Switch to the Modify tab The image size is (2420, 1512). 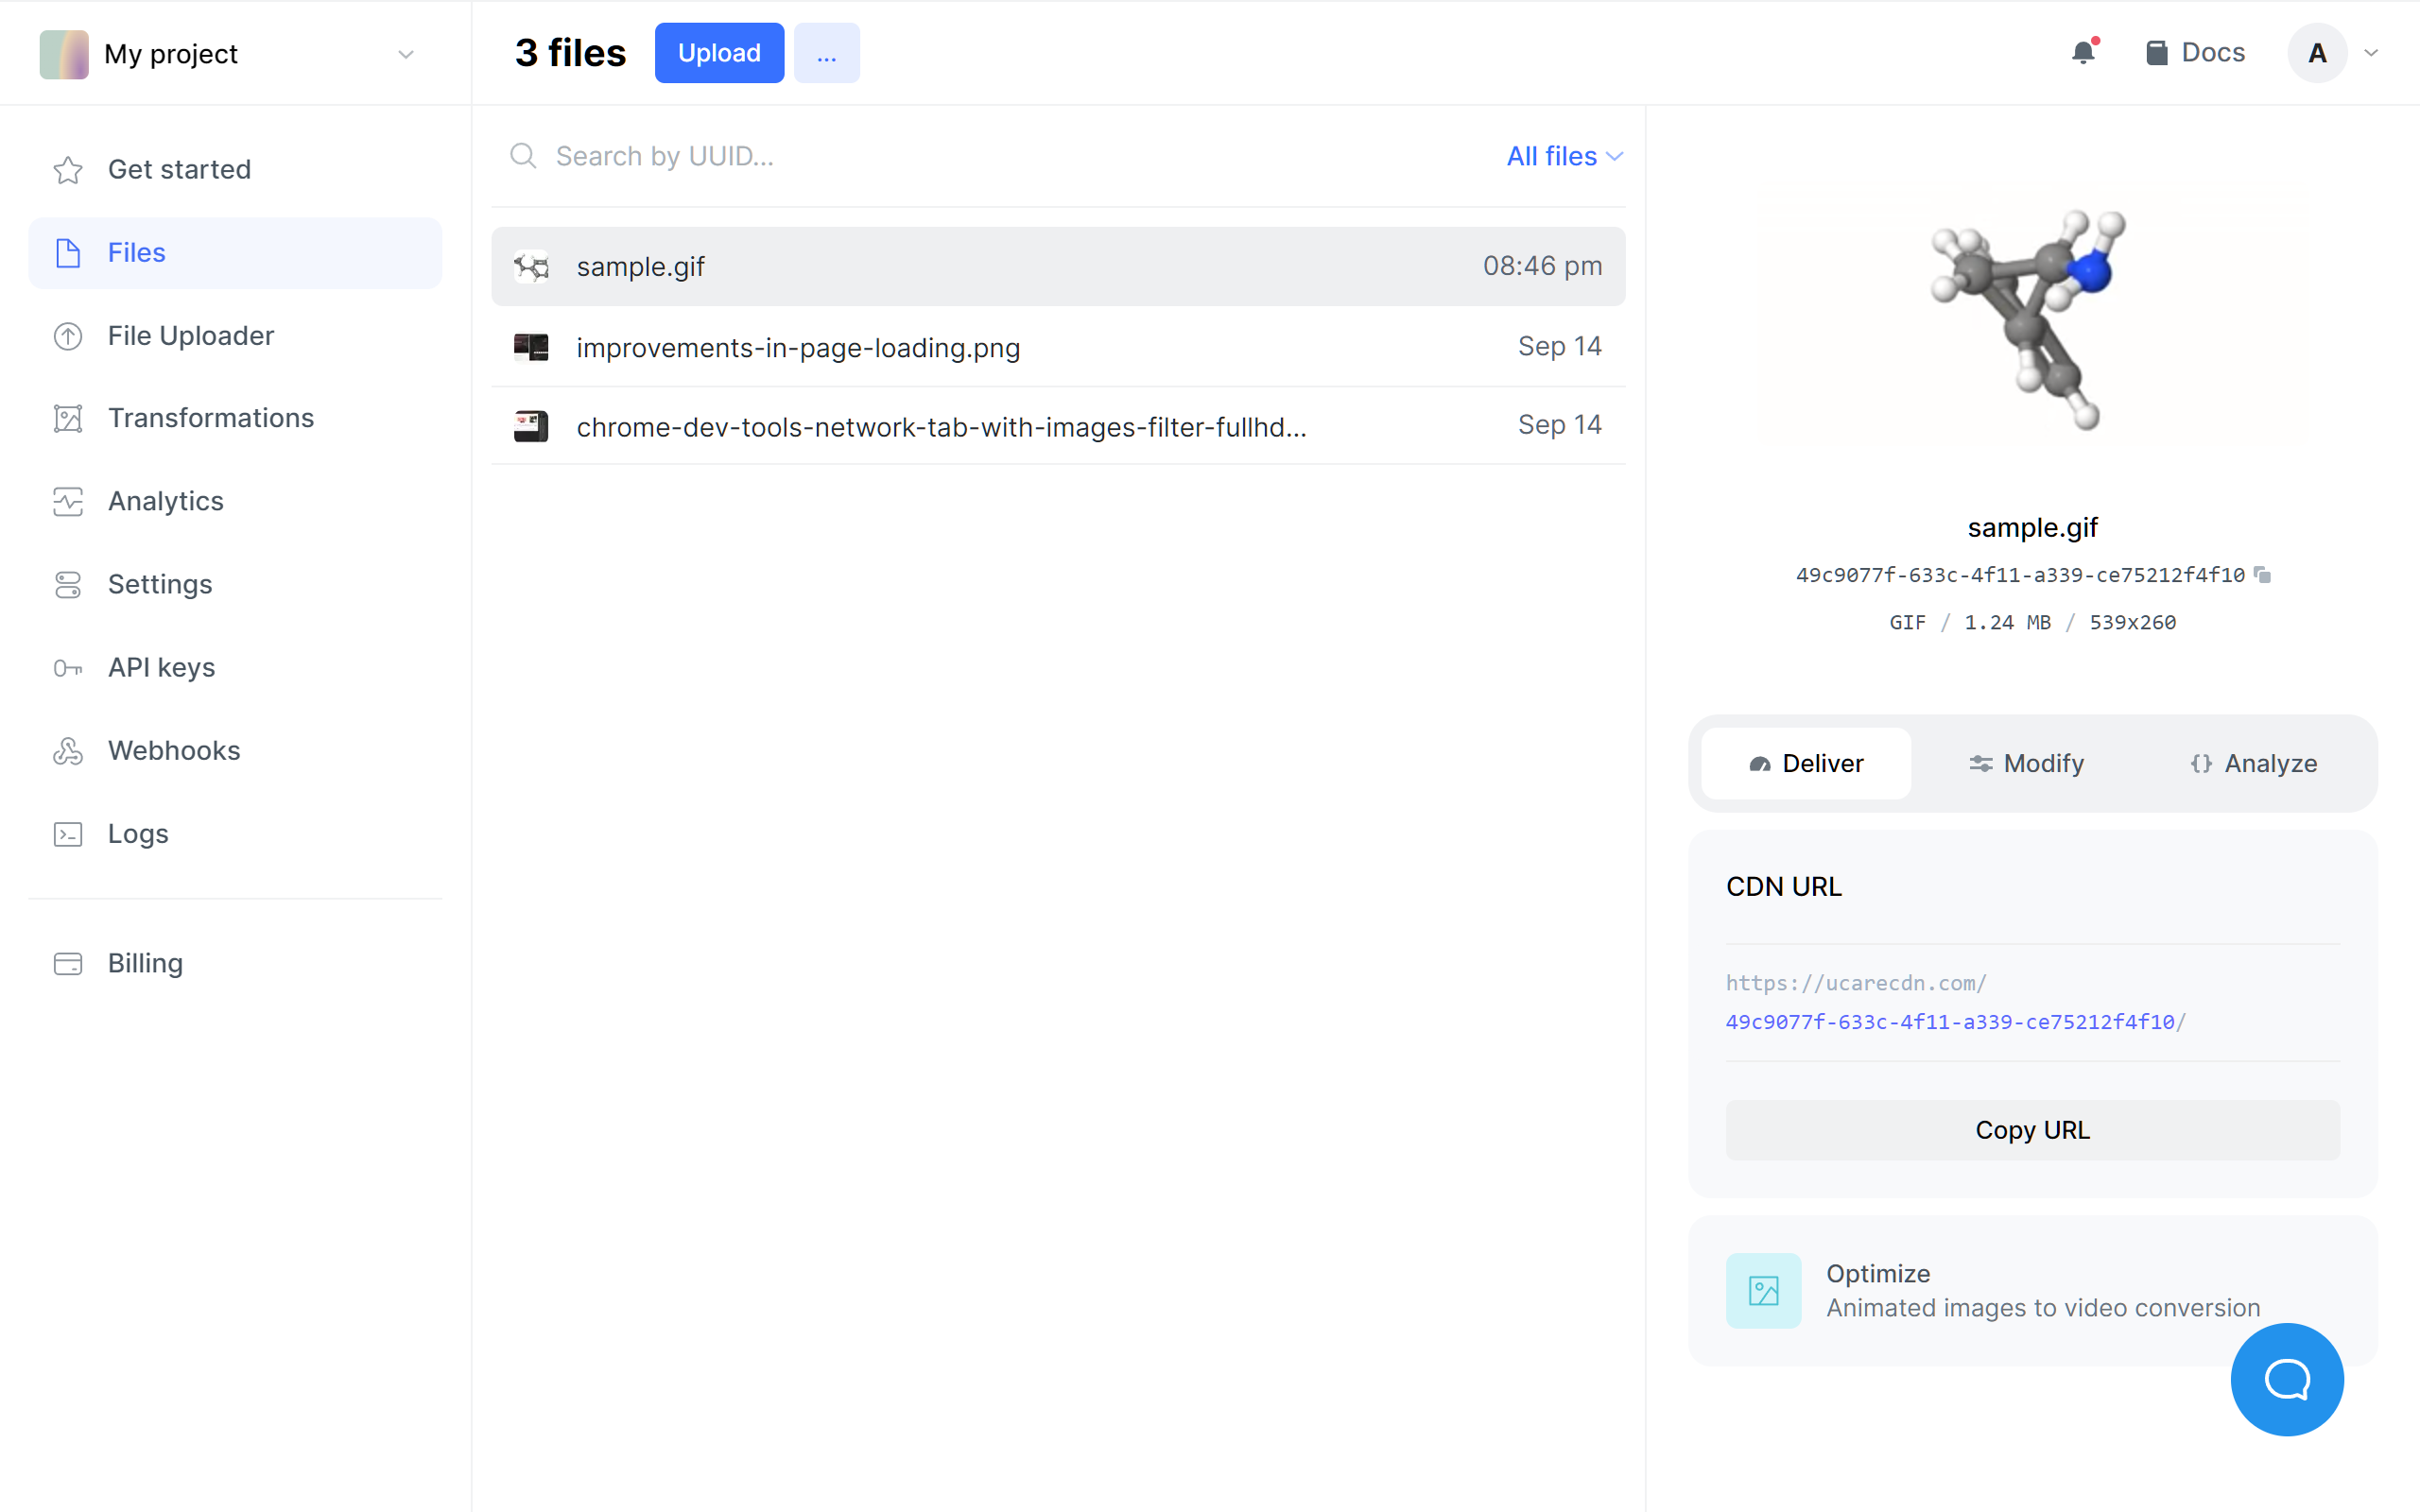point(2025,763)
